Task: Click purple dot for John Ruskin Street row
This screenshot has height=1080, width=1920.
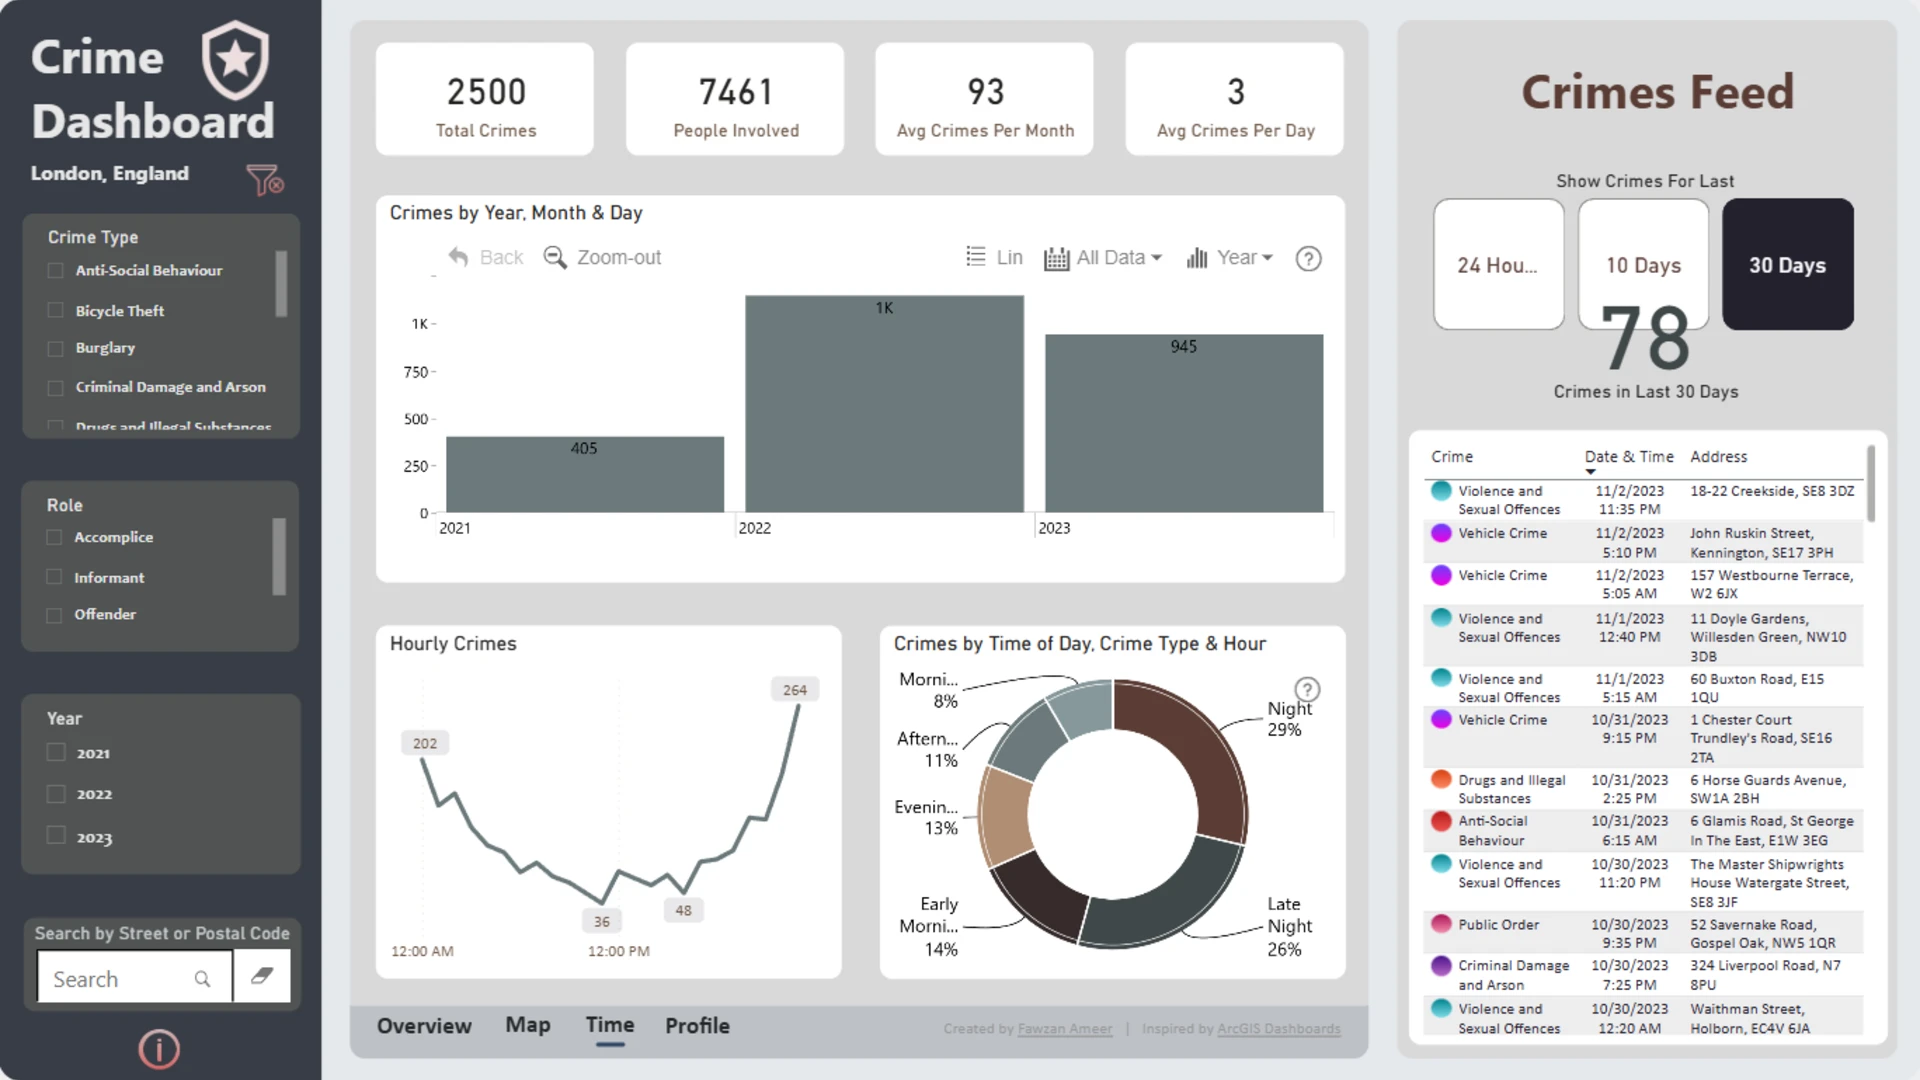Action: tap(1441, 533)
